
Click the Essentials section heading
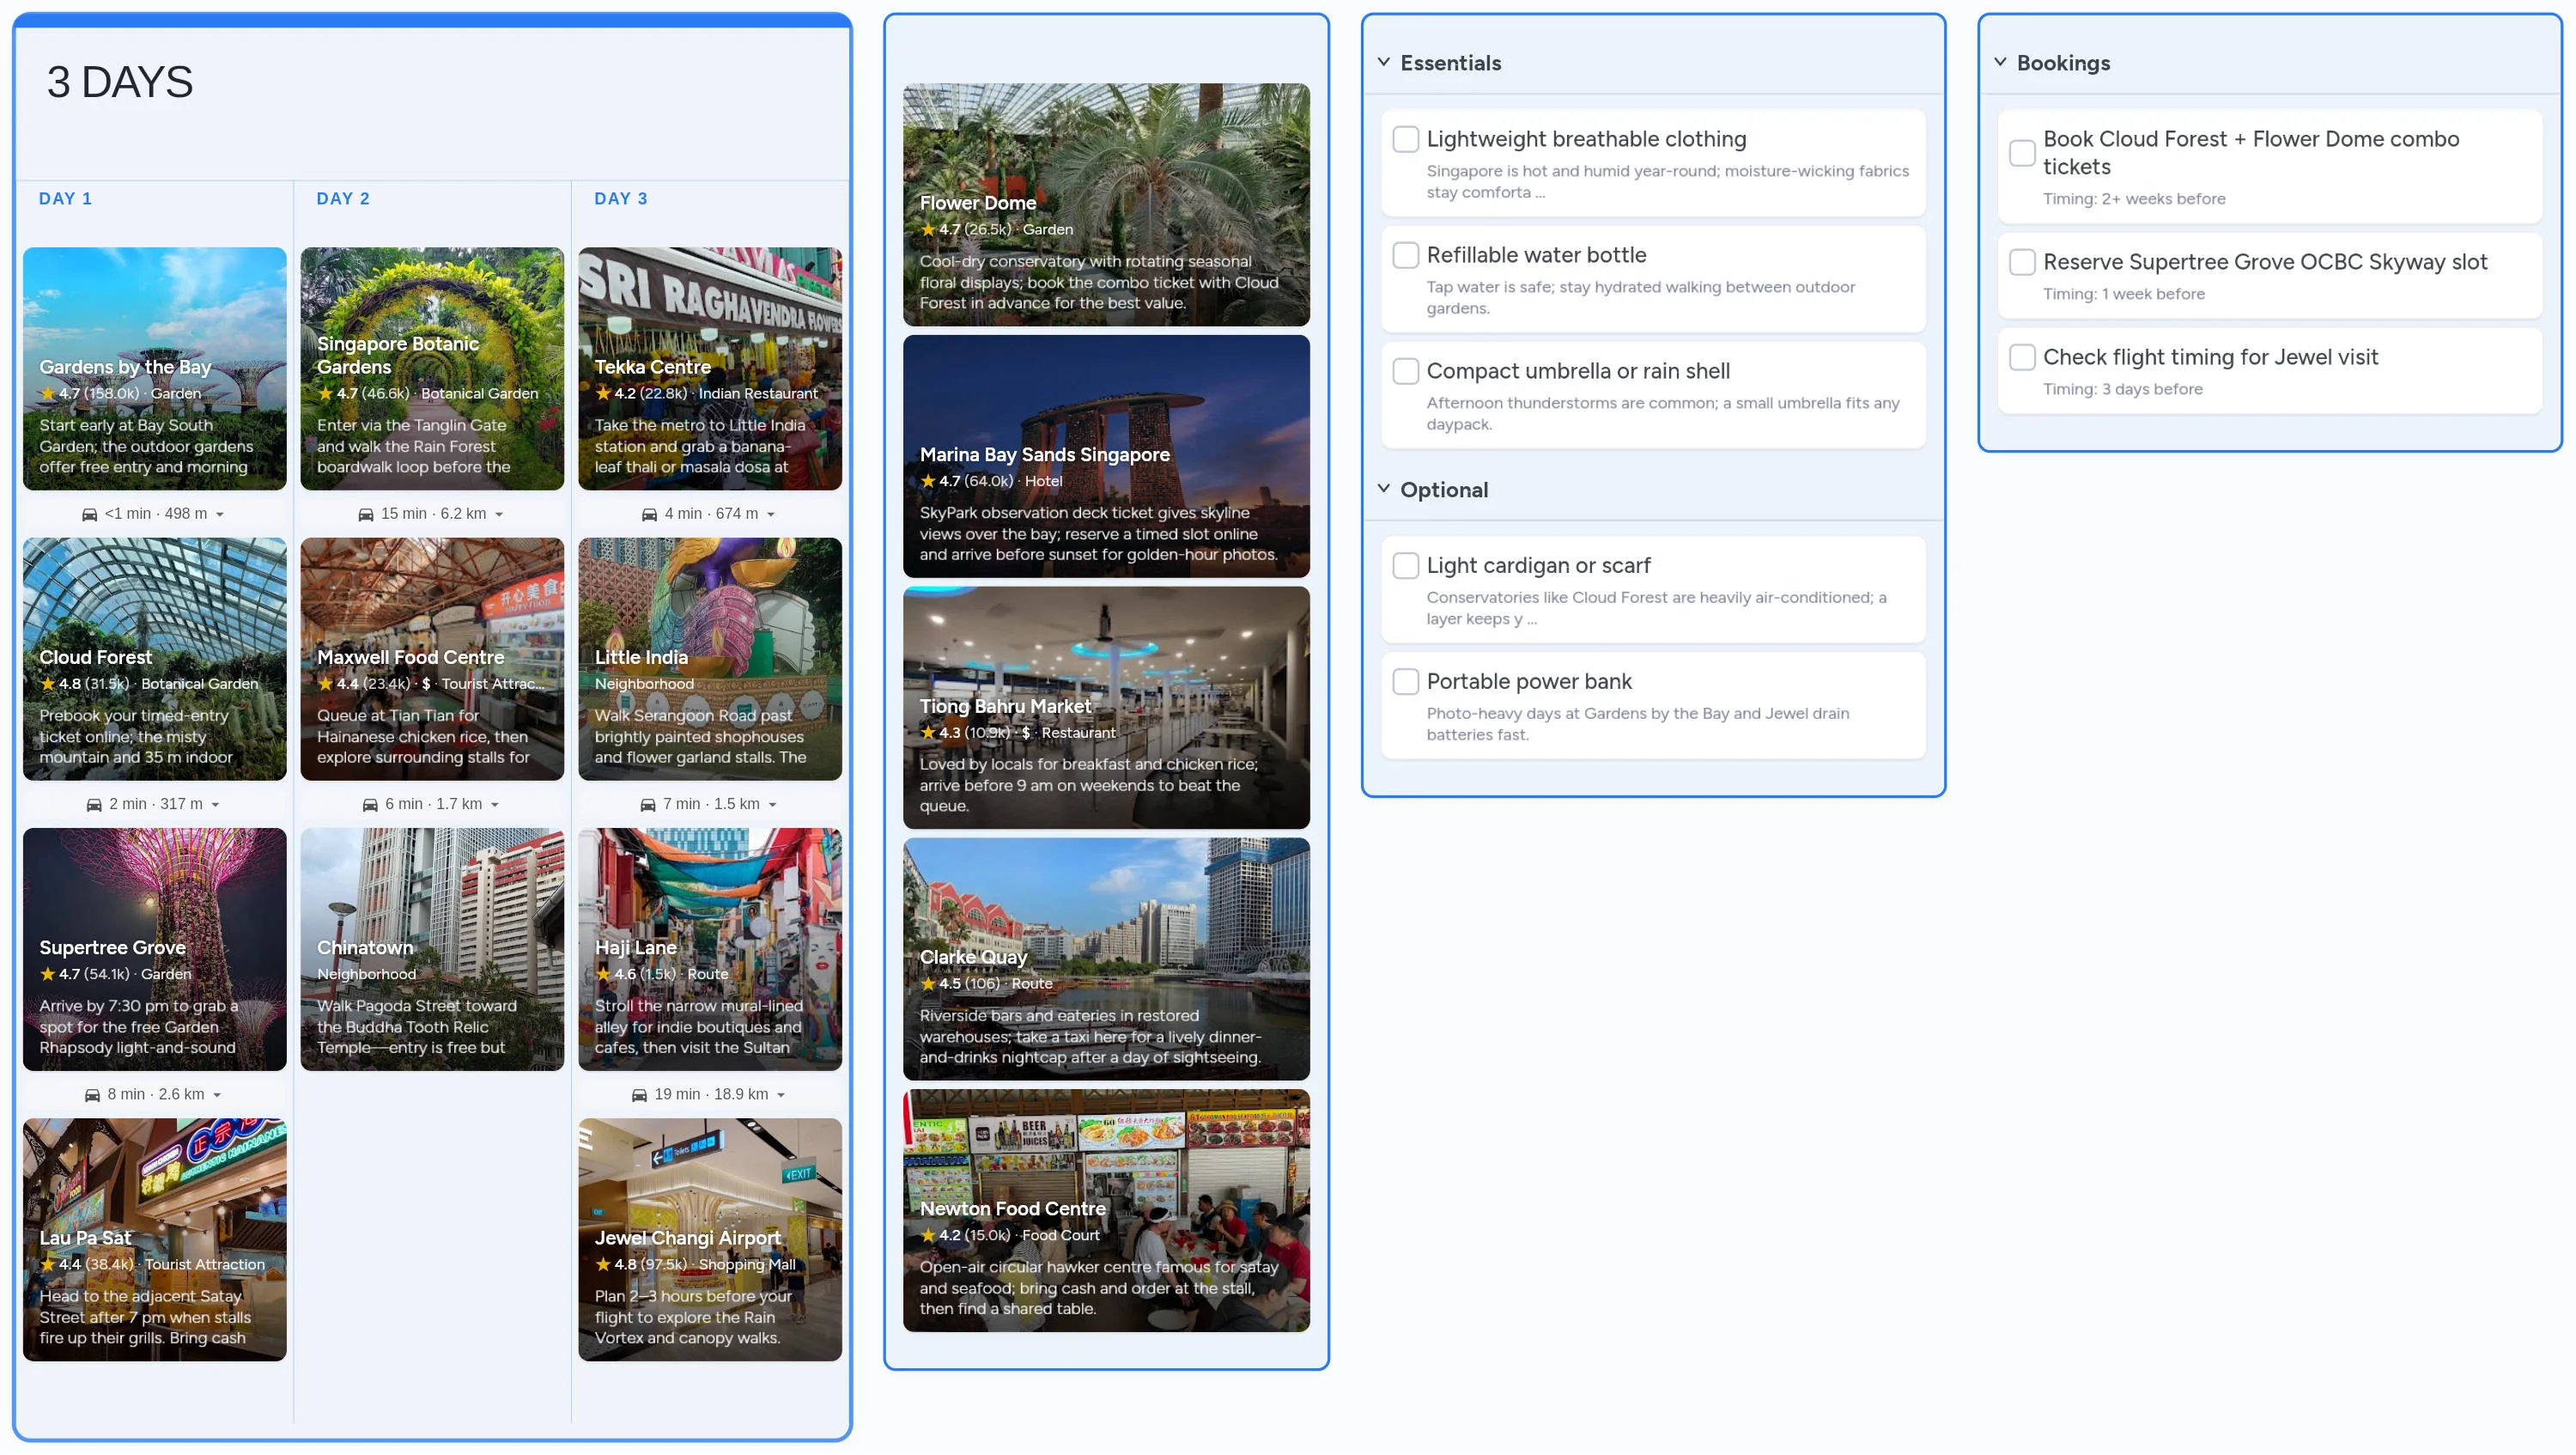(x=1451, y=63)
